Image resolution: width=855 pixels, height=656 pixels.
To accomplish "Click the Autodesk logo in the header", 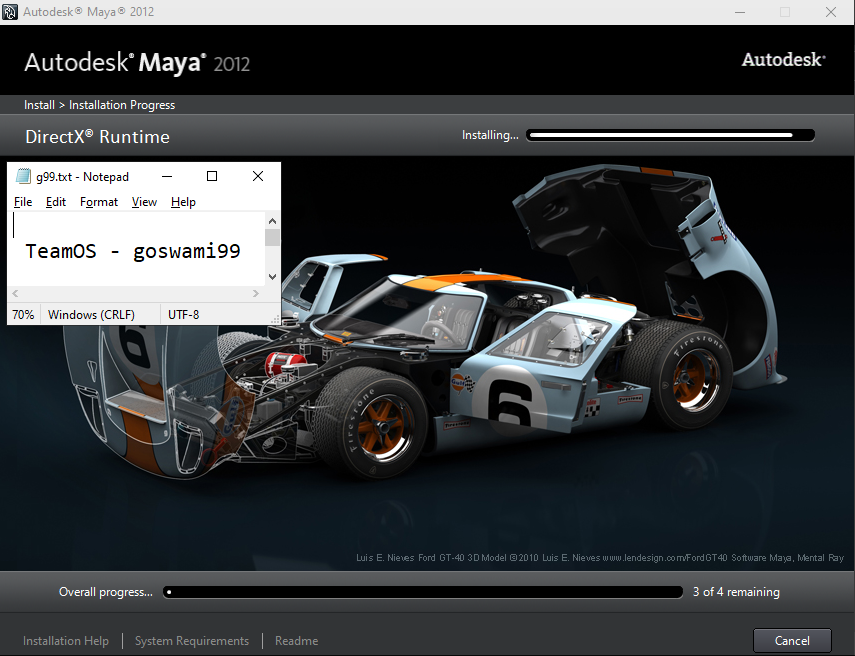I will coord(784,59).
